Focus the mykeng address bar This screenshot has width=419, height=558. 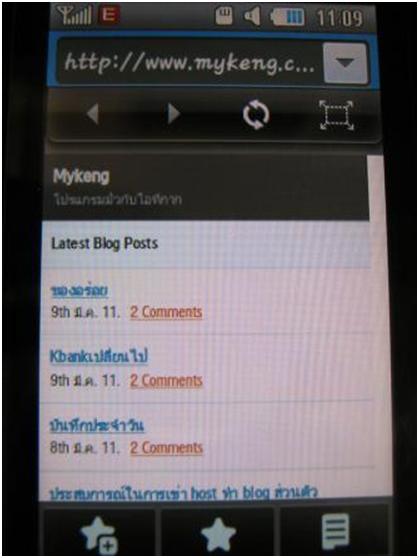point(189,63)
